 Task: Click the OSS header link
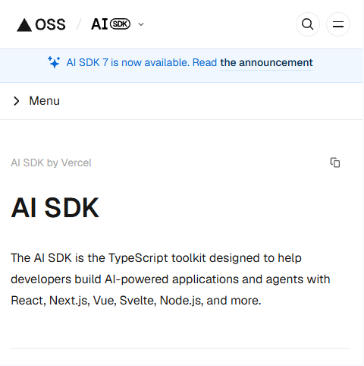[x=50, y=25]
